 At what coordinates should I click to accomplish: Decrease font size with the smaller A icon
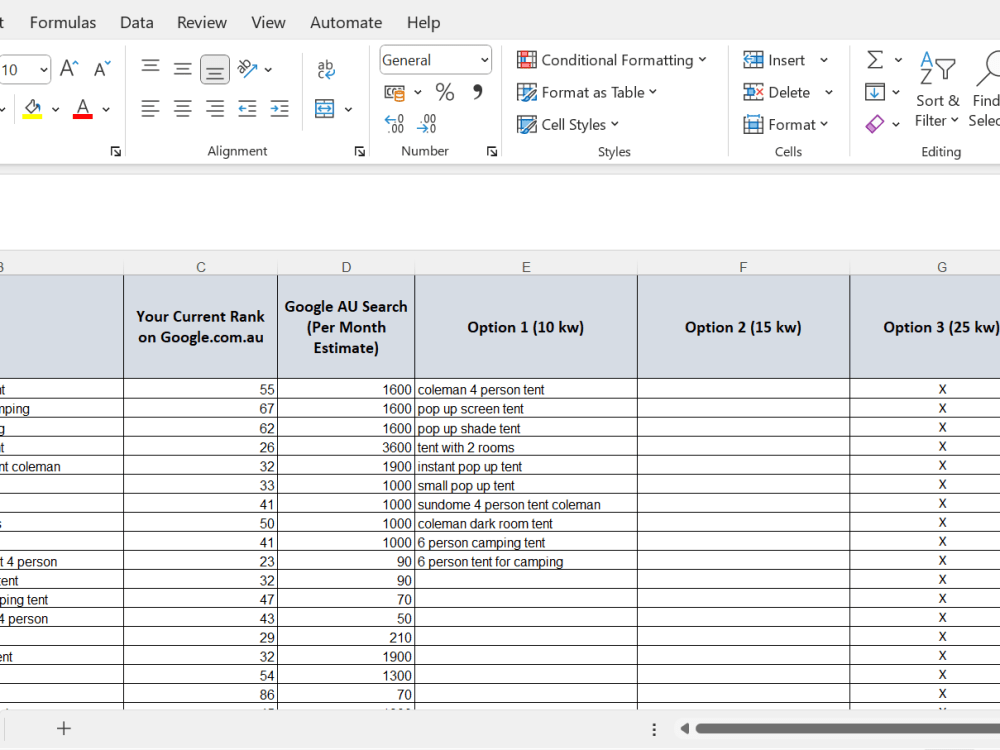(102, 69)
